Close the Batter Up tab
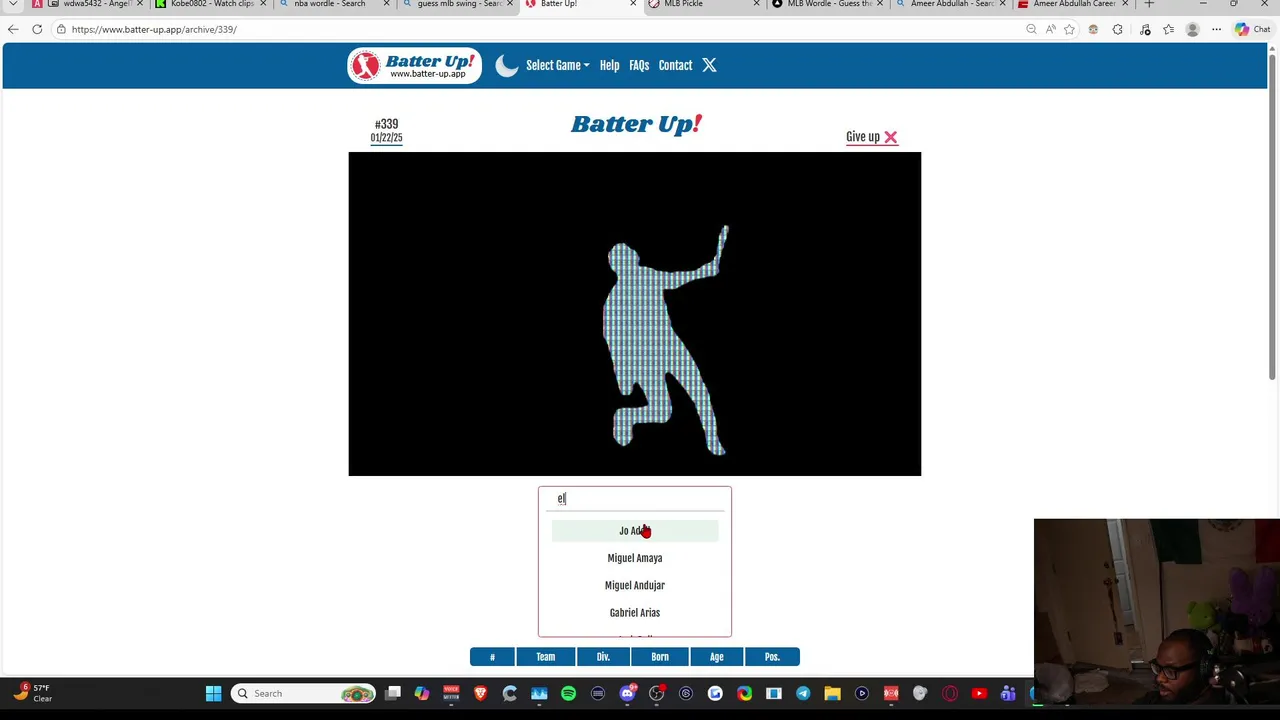The height and width of the screenshot is (720, 1280). [633, 4]
